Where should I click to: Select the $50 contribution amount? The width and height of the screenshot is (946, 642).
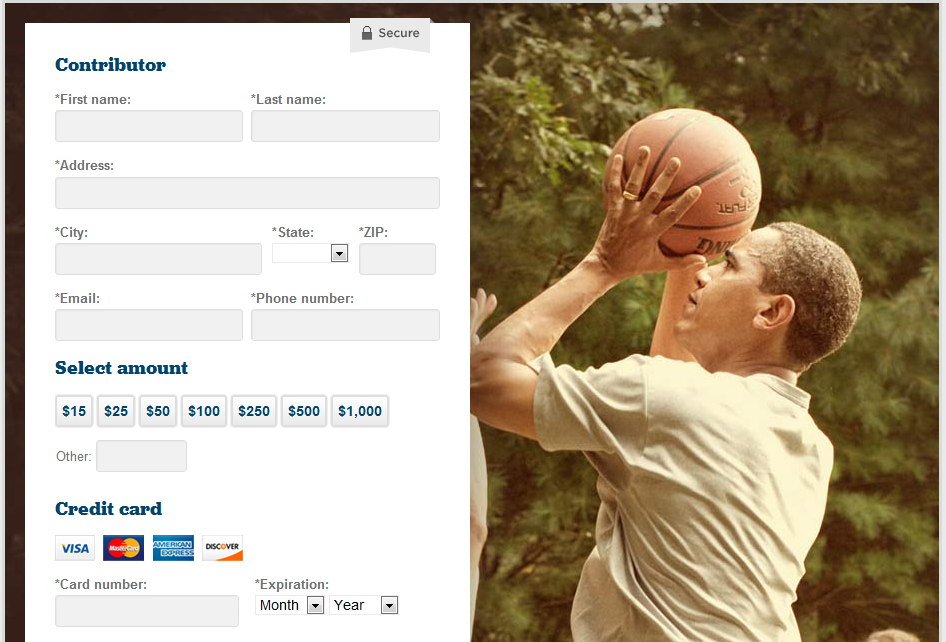158,411
